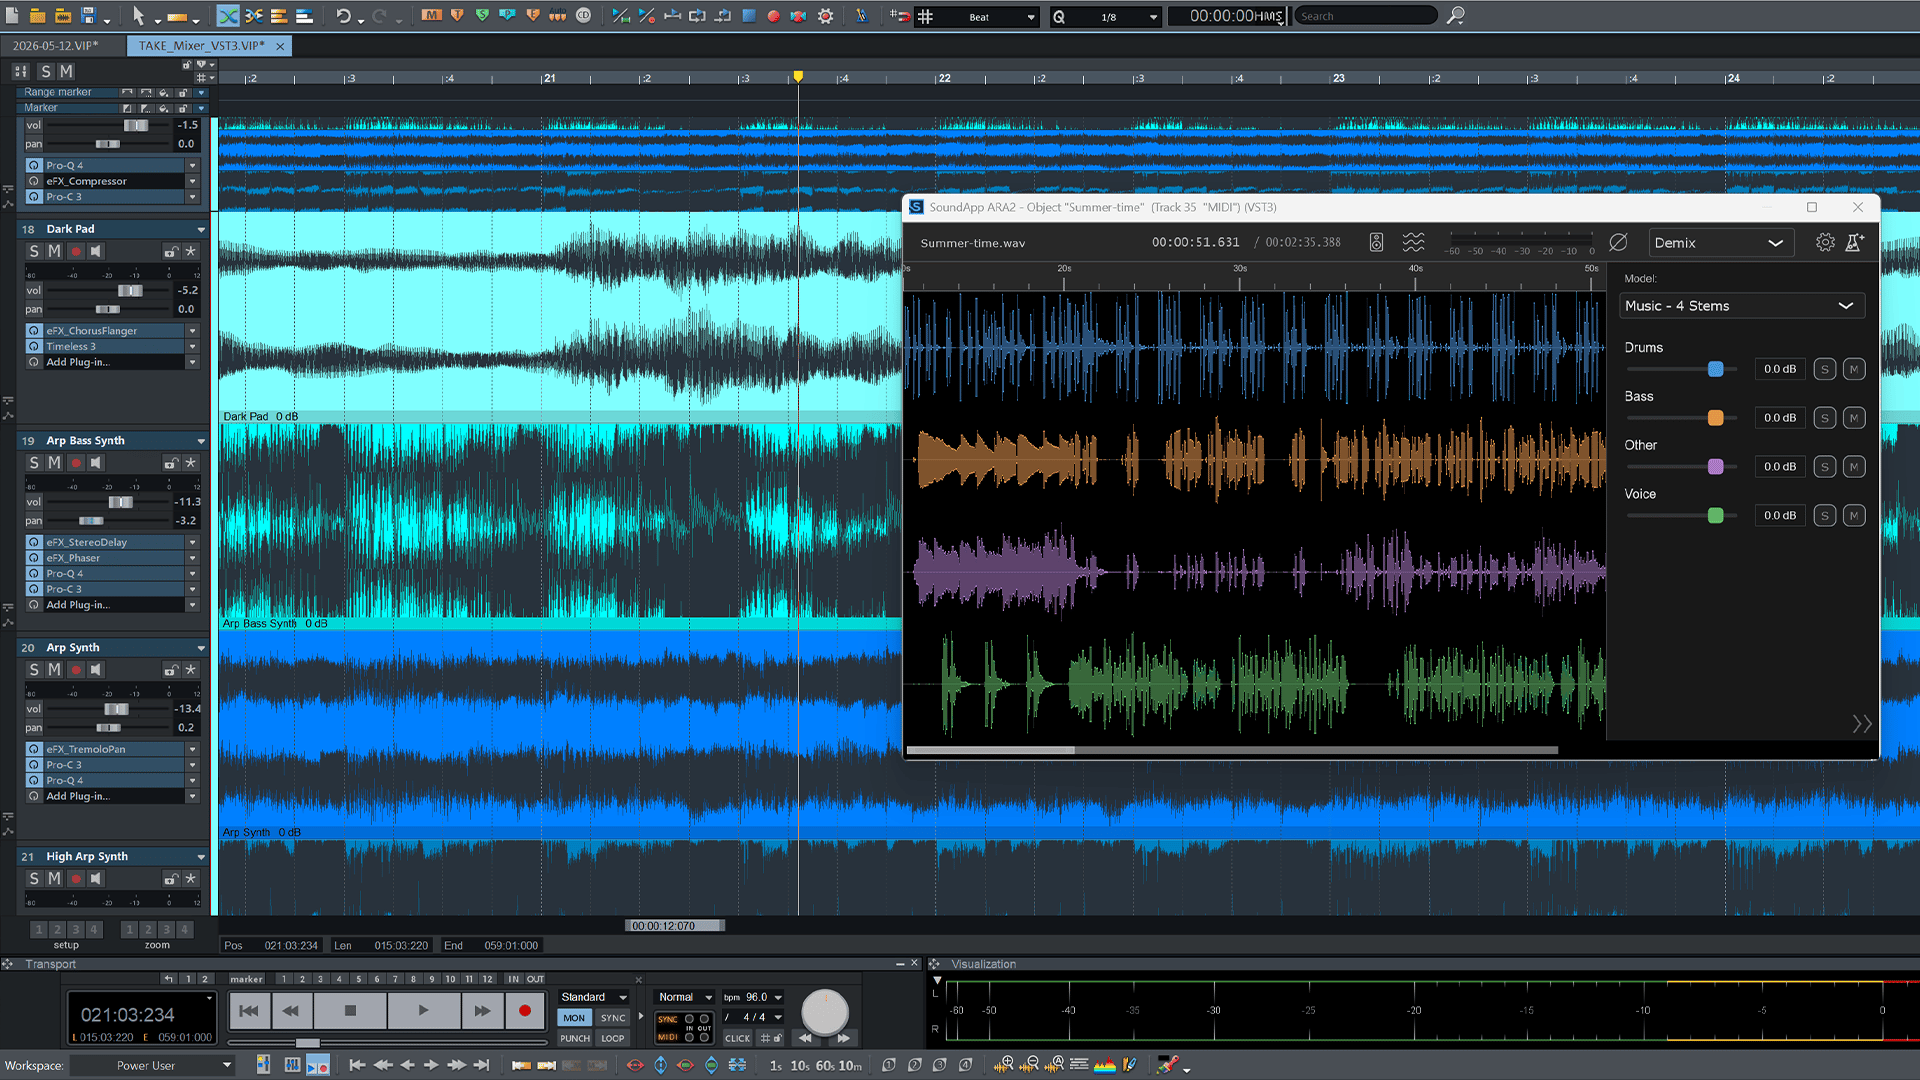Open the Standard transport mode dropdown
Viewport: 1920px width, 1080px height.
(594, 997)
